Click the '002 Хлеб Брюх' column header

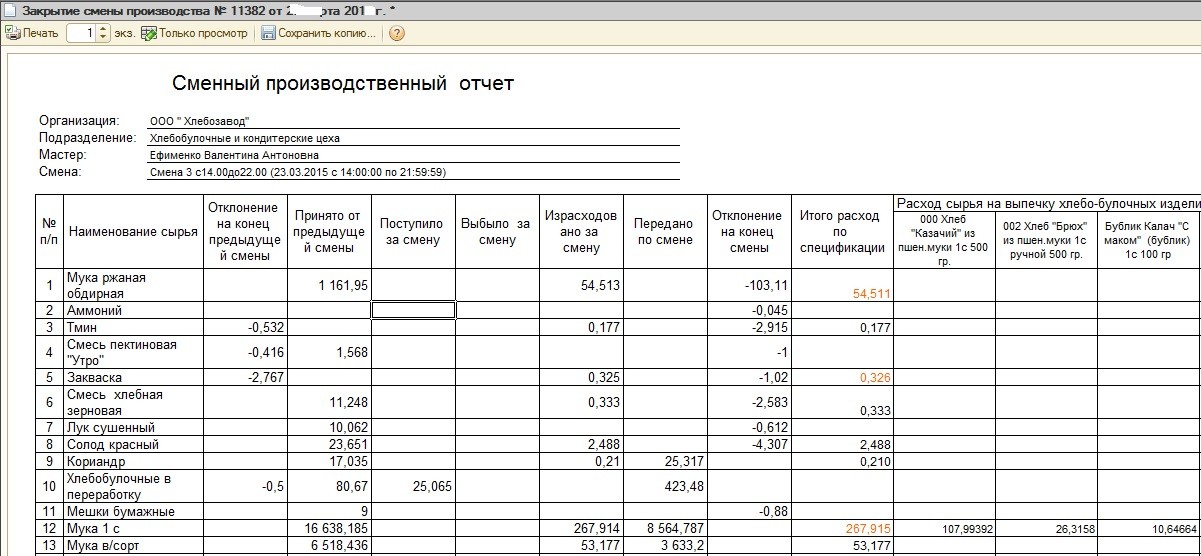coord(1045,239)
